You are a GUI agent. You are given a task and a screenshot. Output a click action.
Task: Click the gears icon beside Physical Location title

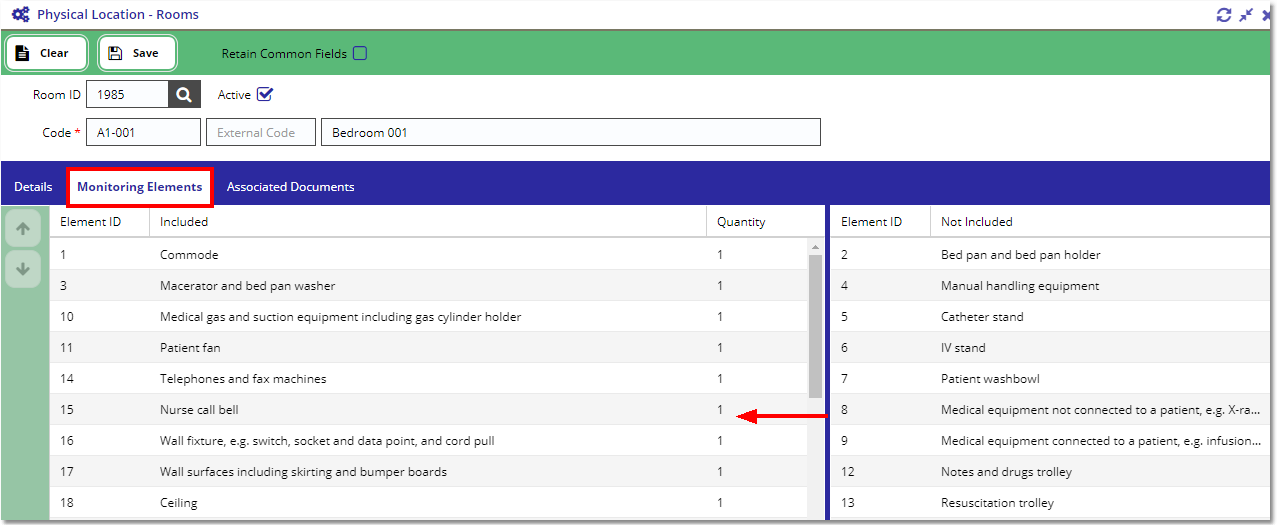click(x=20, y=15)
